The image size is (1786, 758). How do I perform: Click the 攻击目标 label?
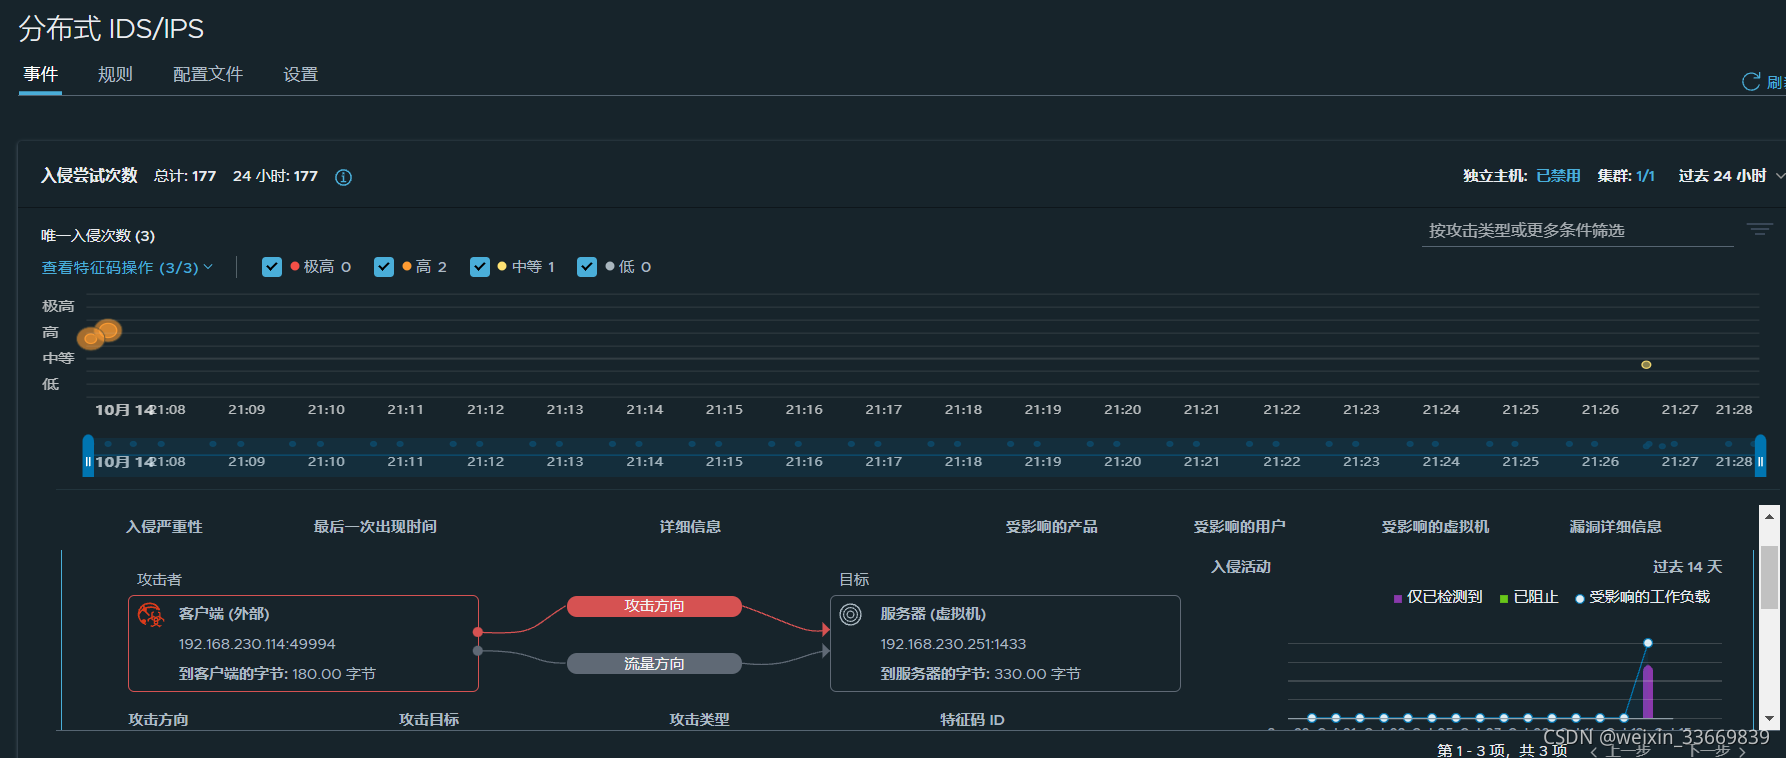tap(429, 720)
